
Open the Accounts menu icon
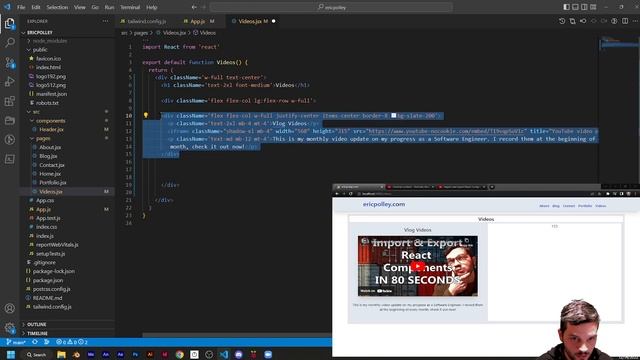coord(9,309)
